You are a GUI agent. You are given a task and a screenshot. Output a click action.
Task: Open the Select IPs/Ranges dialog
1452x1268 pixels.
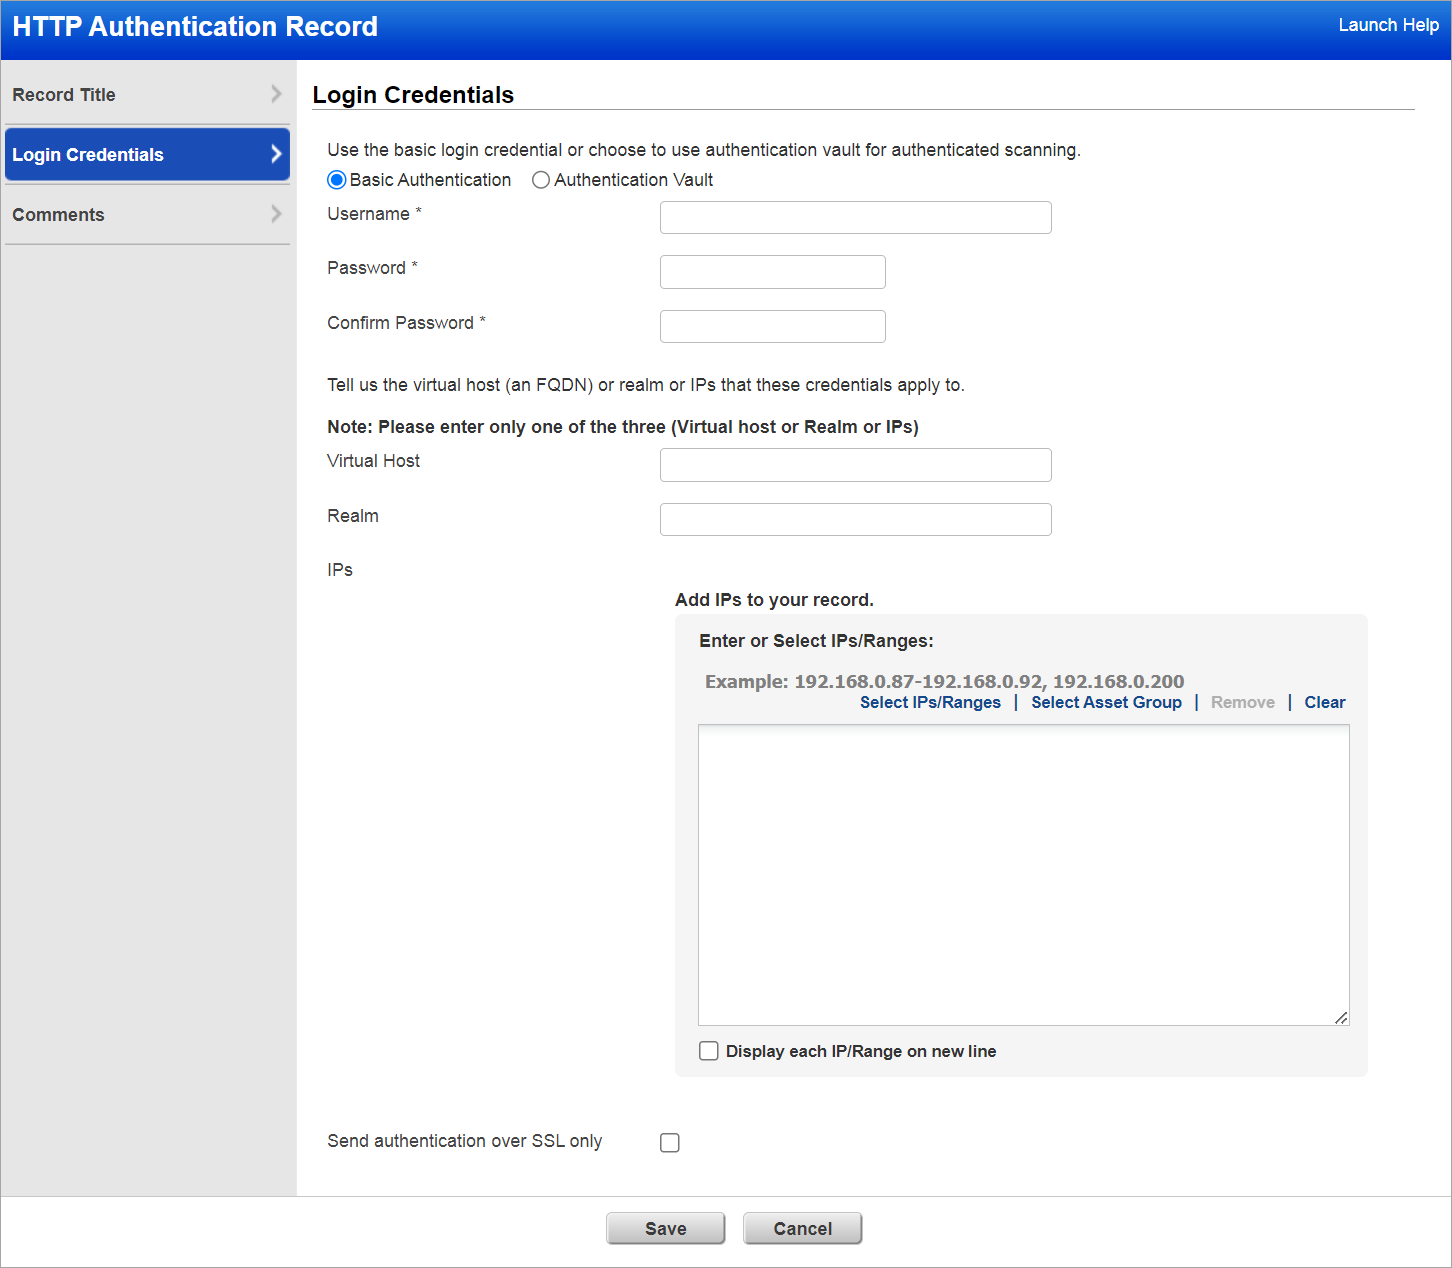click(x=930, y=702)
